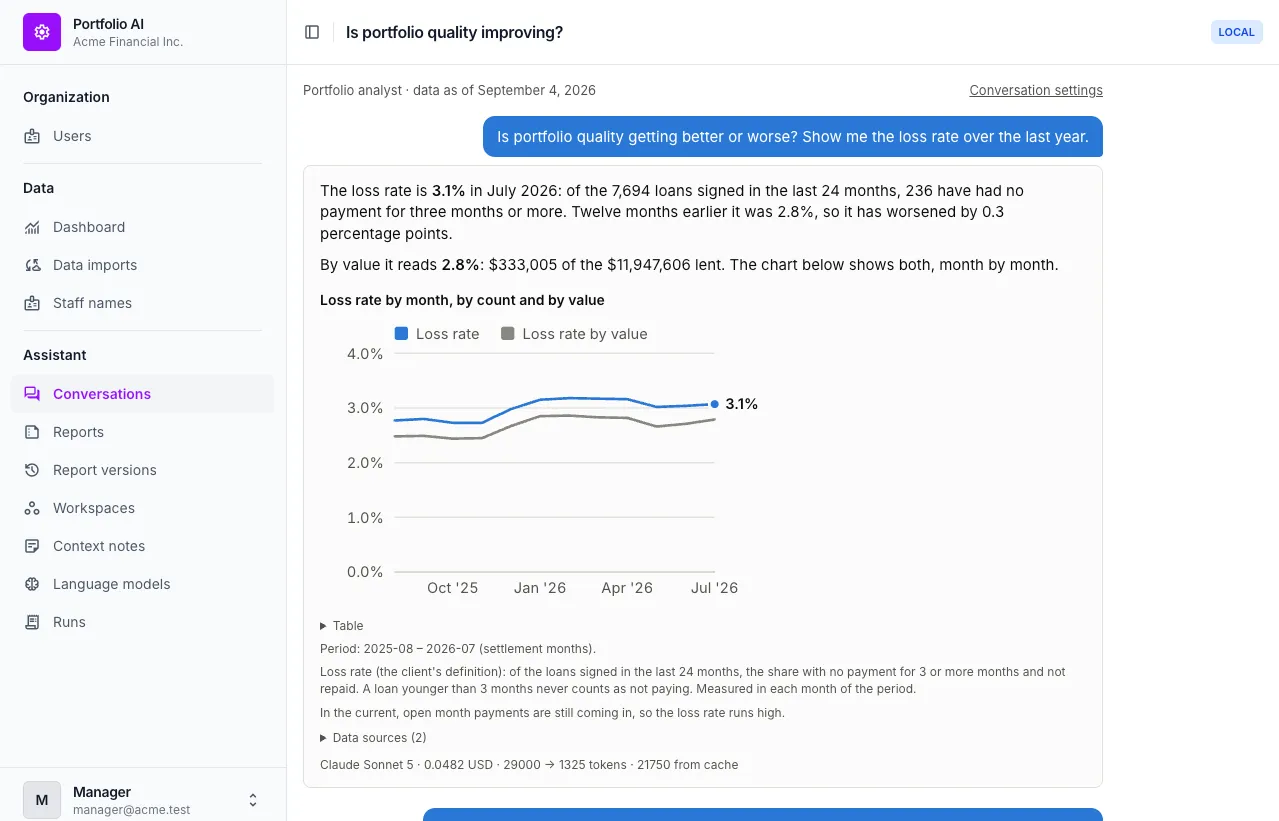
Task: Click the Language models brain icon
Action: [x=32, y=584]
